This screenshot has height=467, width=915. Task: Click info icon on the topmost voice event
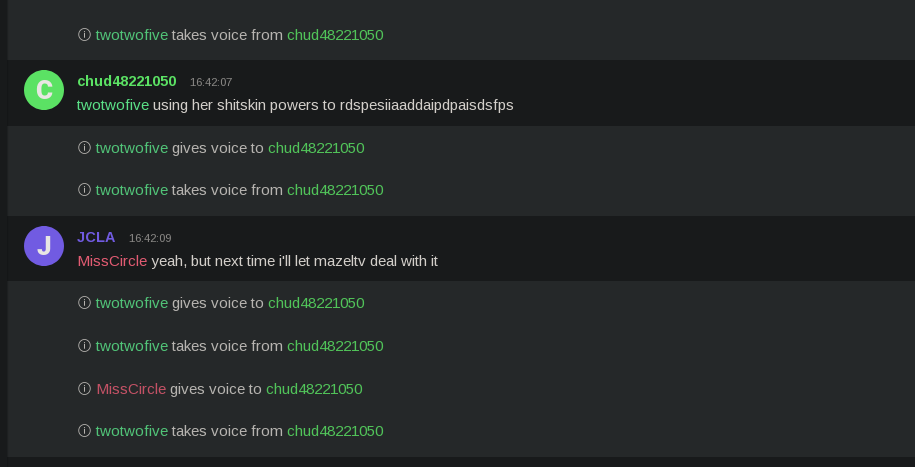(x=85, y=35)
